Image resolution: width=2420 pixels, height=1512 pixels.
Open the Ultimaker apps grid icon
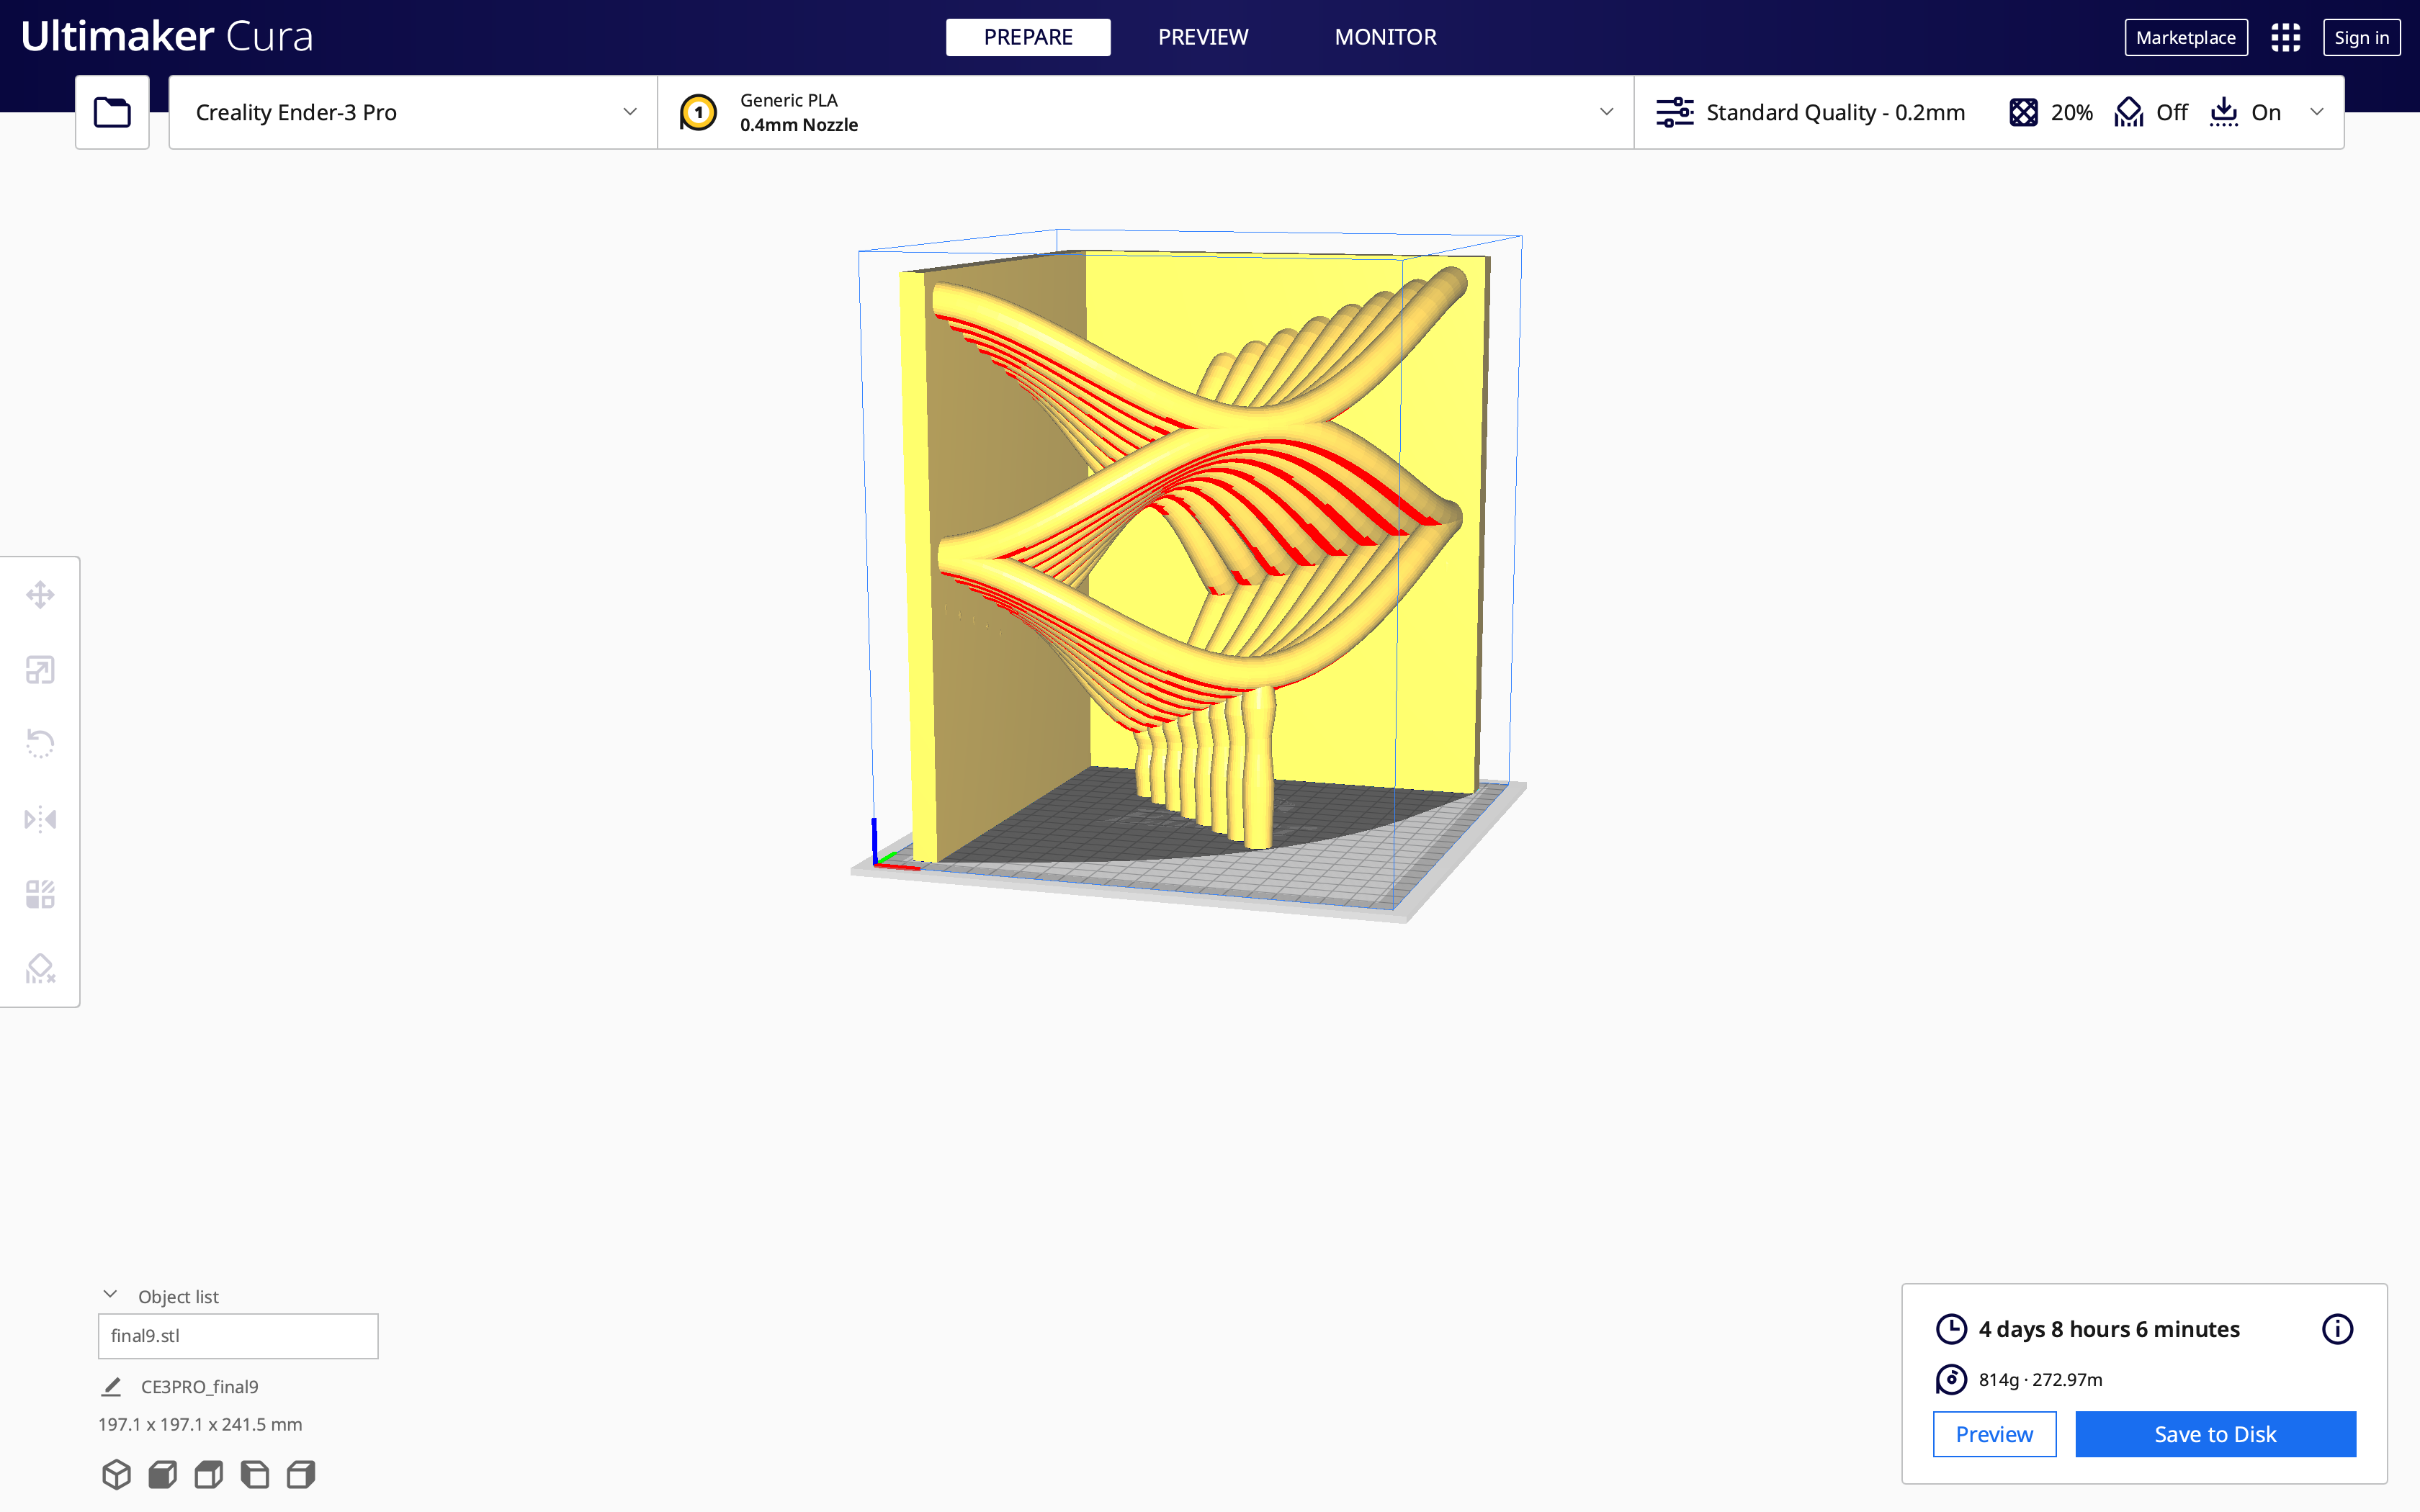coord(2285,38)
